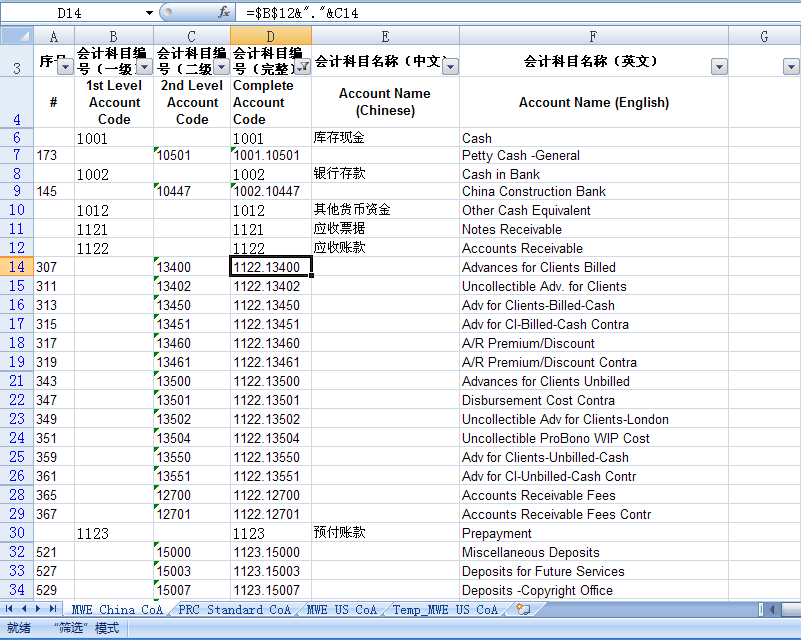Image resolution: width=801 pixels, height=640 pixels.
Task: Open filter dropdown for column A header
Action: pos(65,67)
